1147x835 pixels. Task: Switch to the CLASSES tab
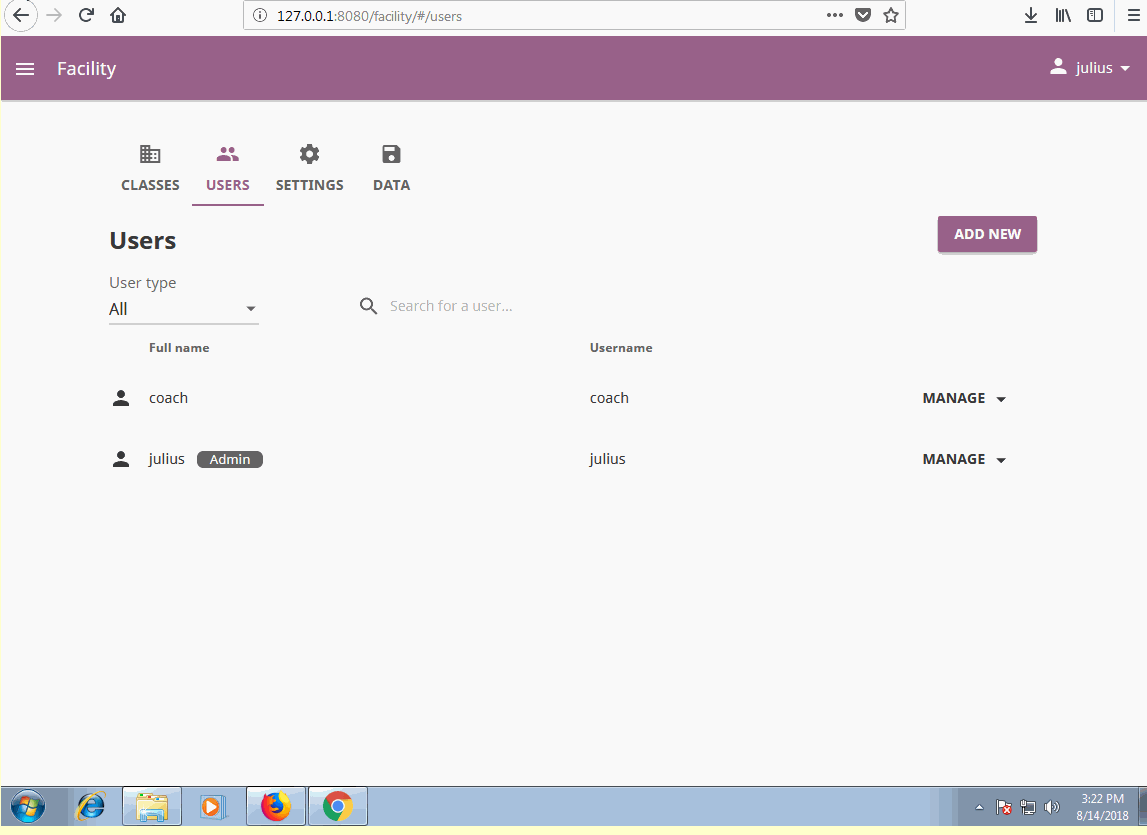coord(150,169)
